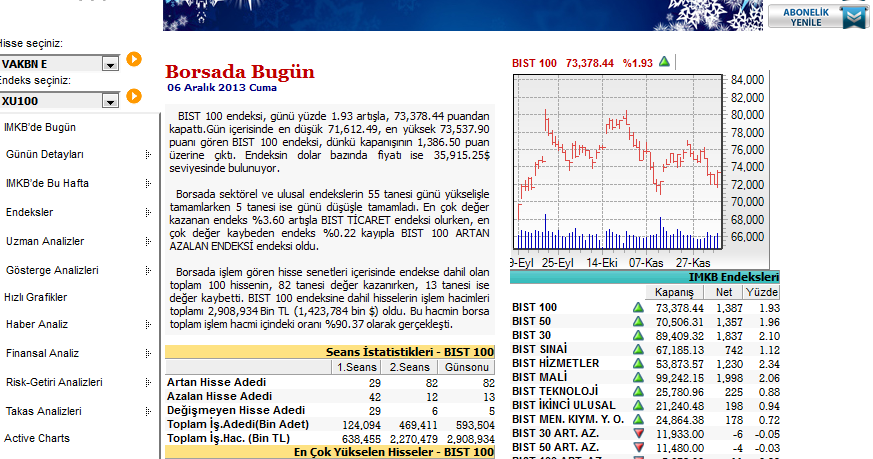Click the 2.Seans column header

pyautogui.click(x=410, y=368)
